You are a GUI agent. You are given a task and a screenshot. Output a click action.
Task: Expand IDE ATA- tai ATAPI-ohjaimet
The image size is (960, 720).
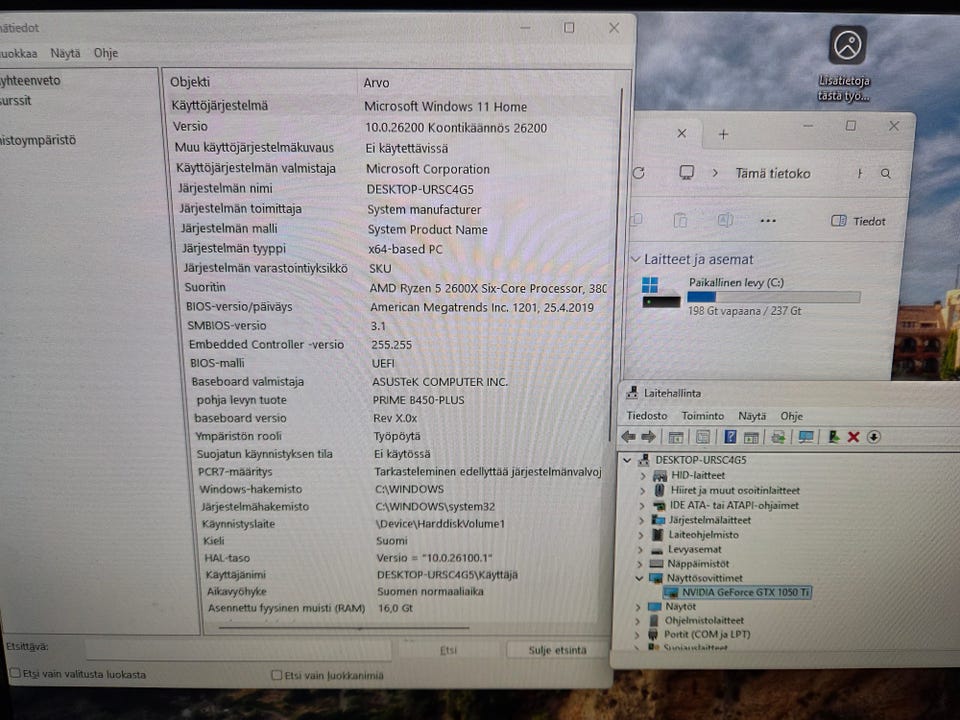(642, 506)
